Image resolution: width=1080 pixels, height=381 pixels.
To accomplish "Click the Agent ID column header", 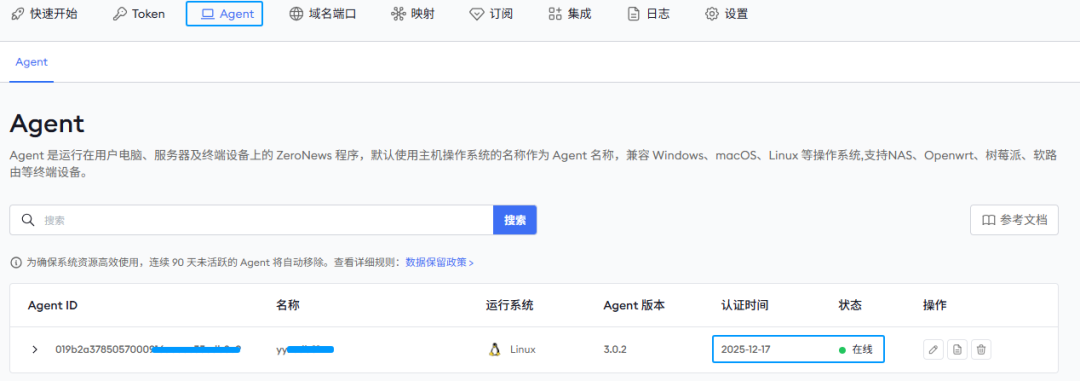I will (x=52, y=305).
